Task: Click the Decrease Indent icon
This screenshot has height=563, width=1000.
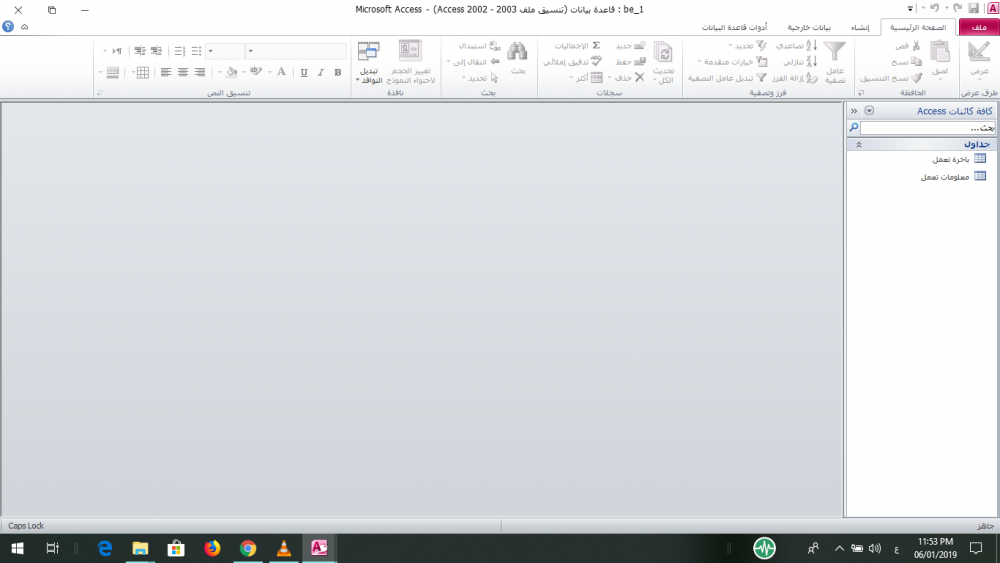Action: point(156,51)
